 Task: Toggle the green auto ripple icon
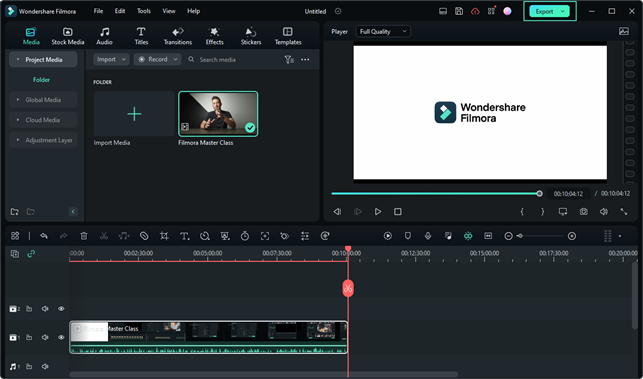tap(468, 236)
